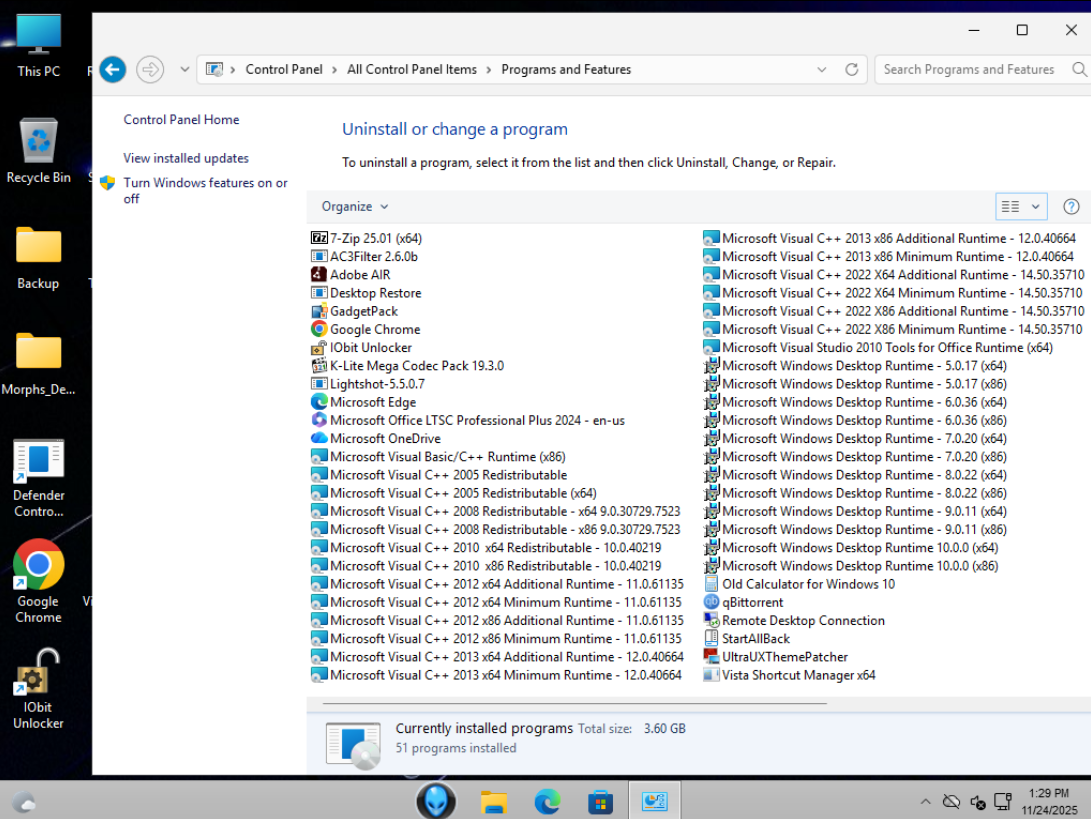
Task: Click the GadgetPack icon in list
Action: (319, 311)
